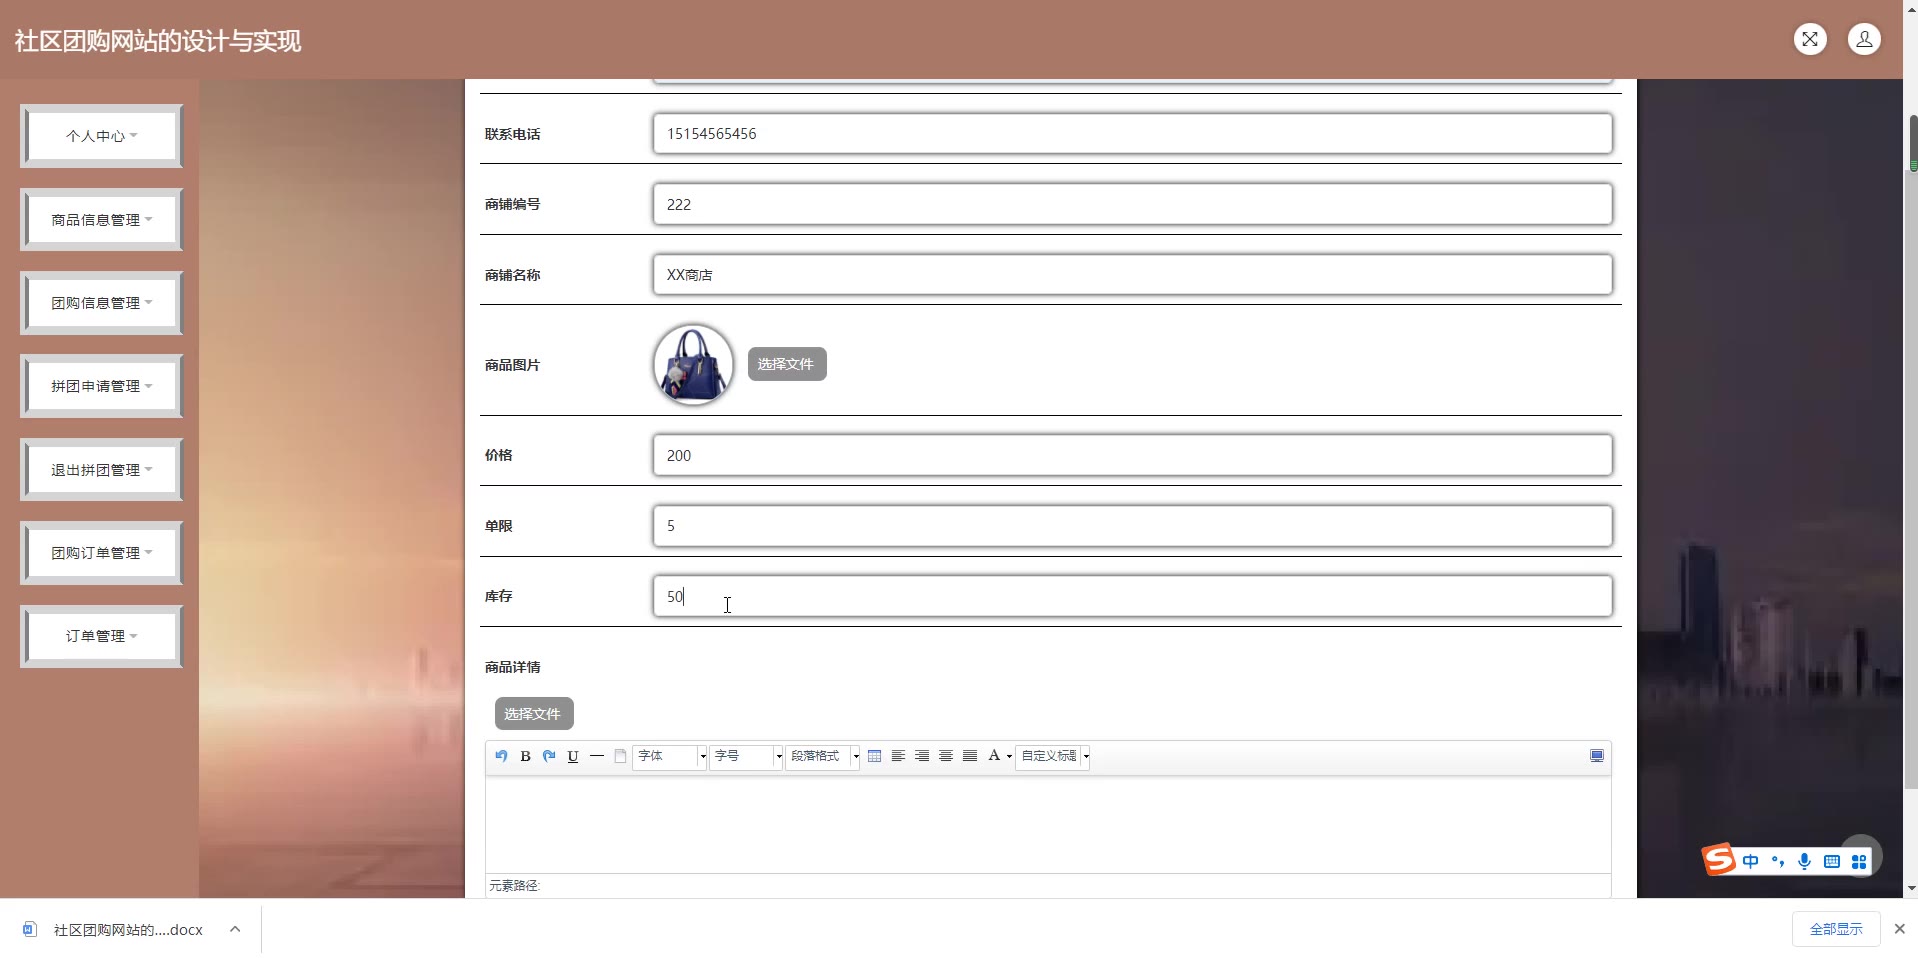This screenshot has height=958, width=1918.
Task: Click the editor fullscreen icon
Action: coord(1597,756)
